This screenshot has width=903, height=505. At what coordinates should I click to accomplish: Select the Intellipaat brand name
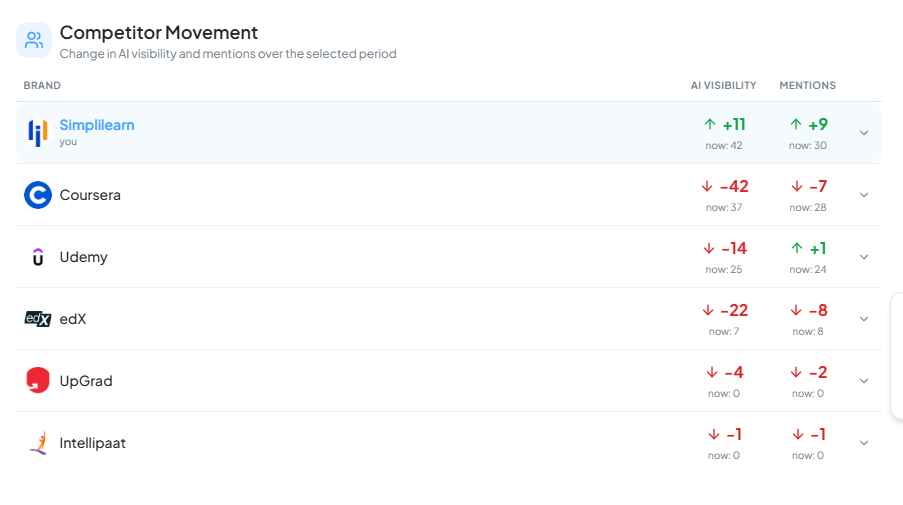(x=93, y=443)
